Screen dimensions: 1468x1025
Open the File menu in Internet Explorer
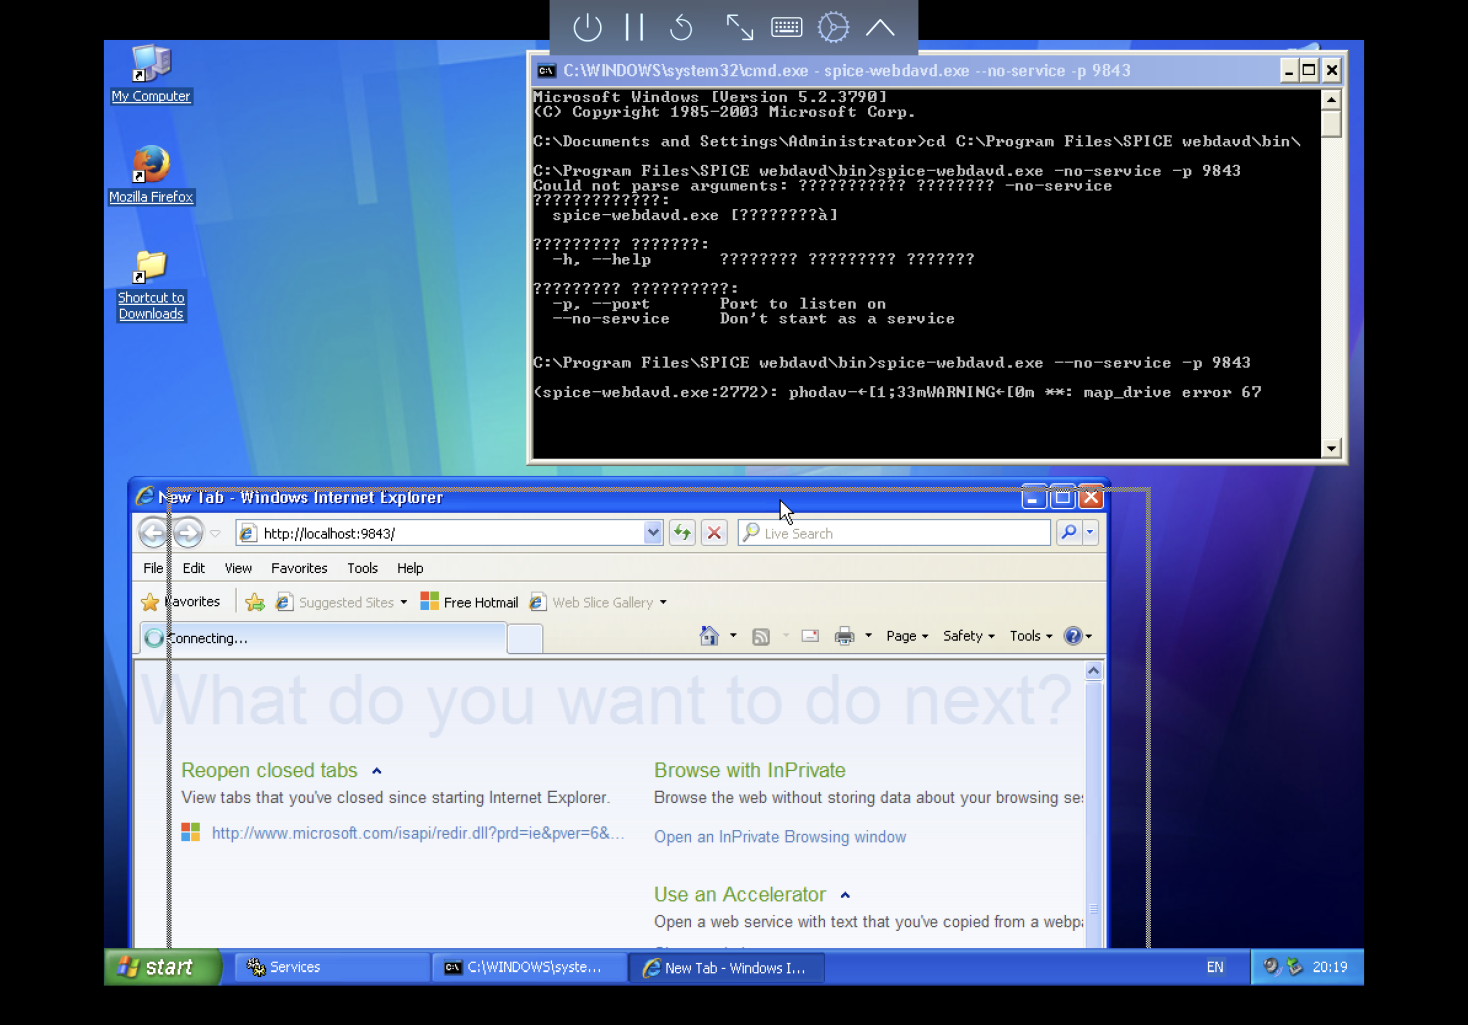pos(153,568)
